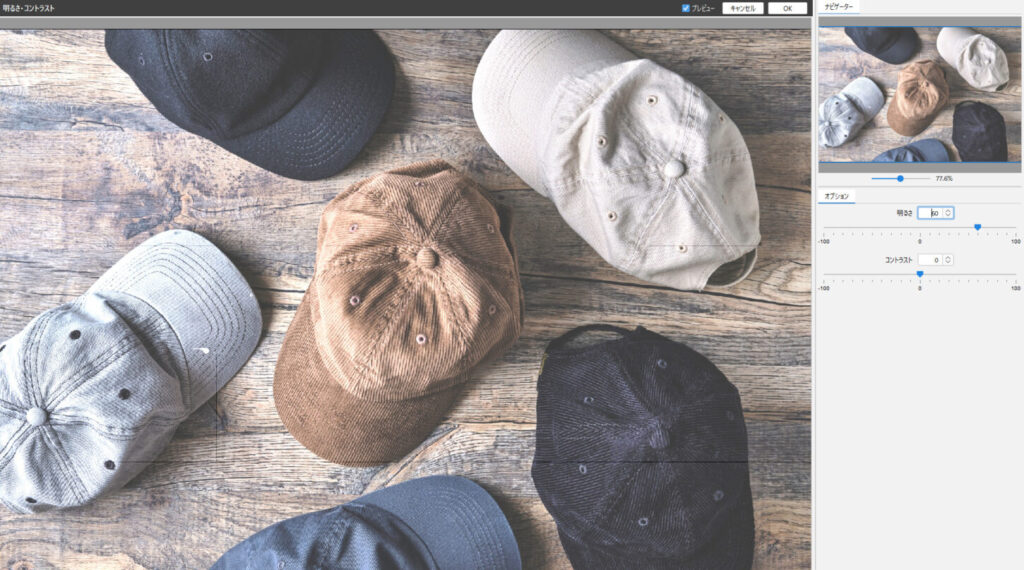
Task: Click the 明るさ・コントラスト dialog title
Action: tap(29, 8)
